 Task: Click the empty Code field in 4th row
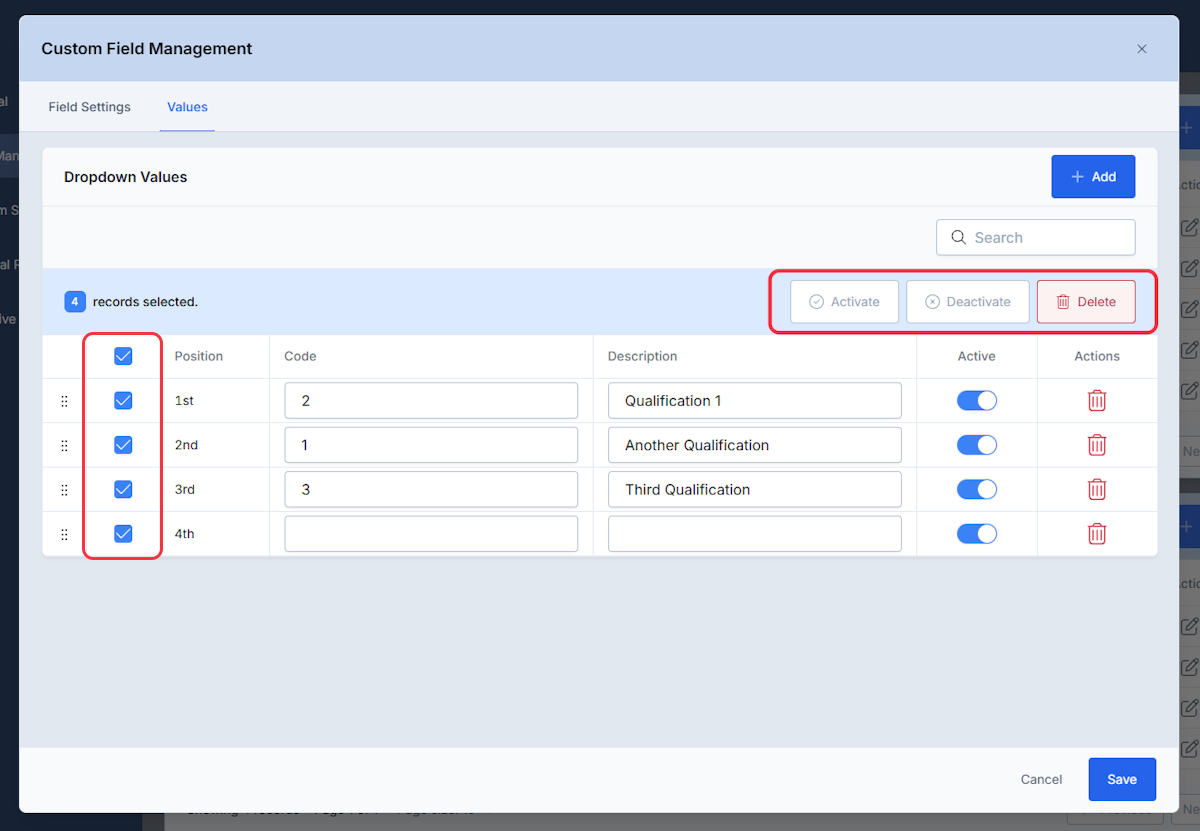pyautogui.click(x=431, y=534)
